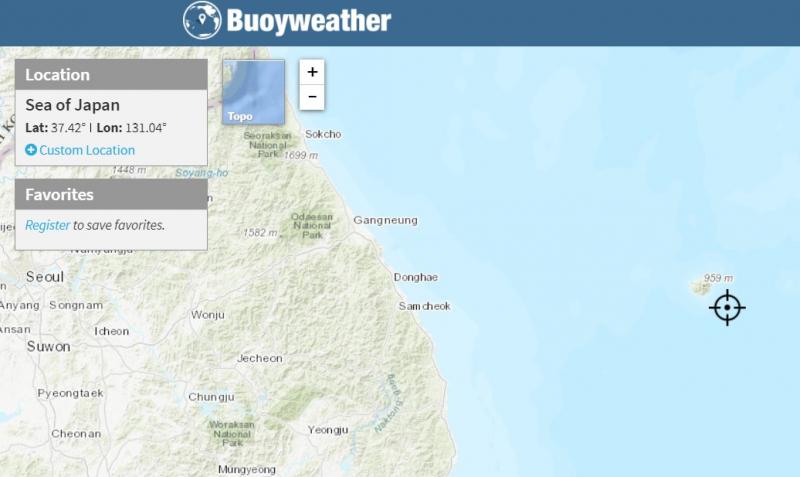This screenshot has width=800, height=477.
Task: Click the Seoul city label on map
Action: tap(45, 276)
